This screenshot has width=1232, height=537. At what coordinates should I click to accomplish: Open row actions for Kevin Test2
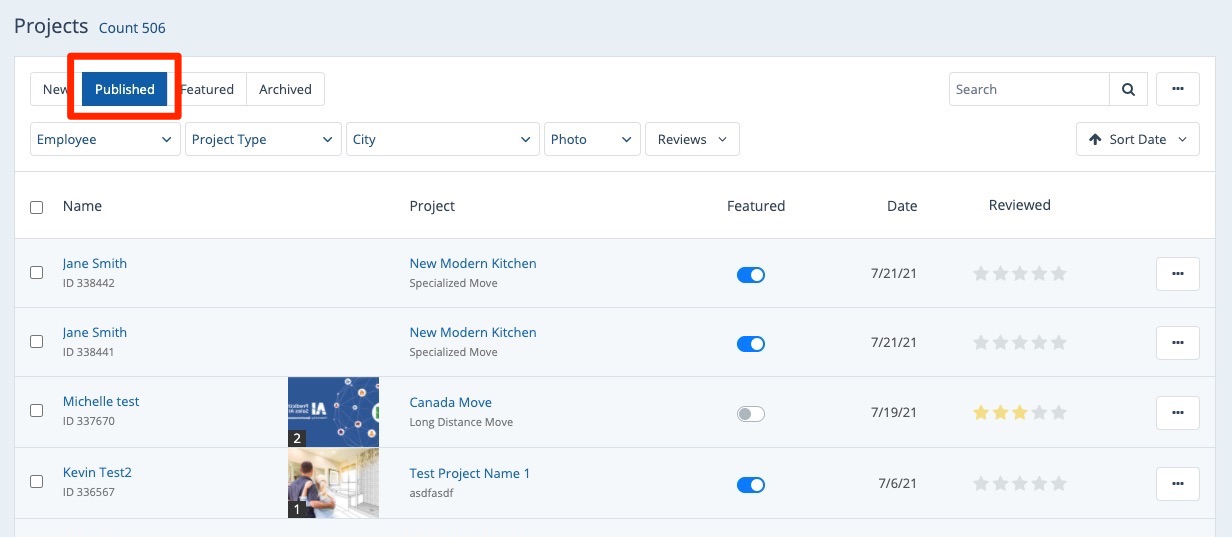[1177, 484]
